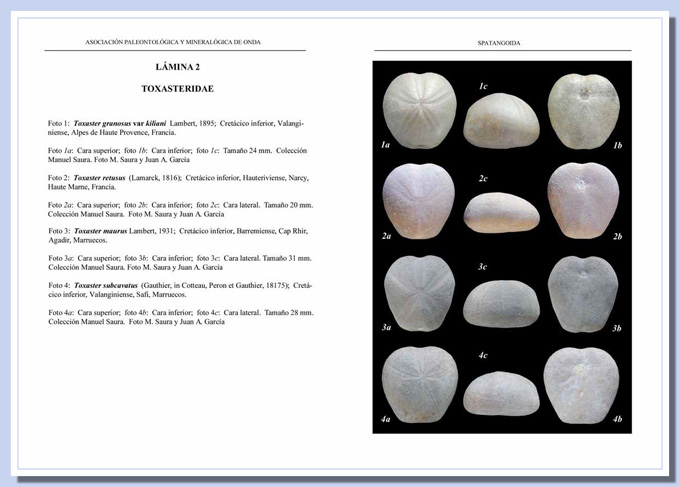680x487 pixels.
Task: Select the fossil photo labeled 2a
Action: (419, 201)
